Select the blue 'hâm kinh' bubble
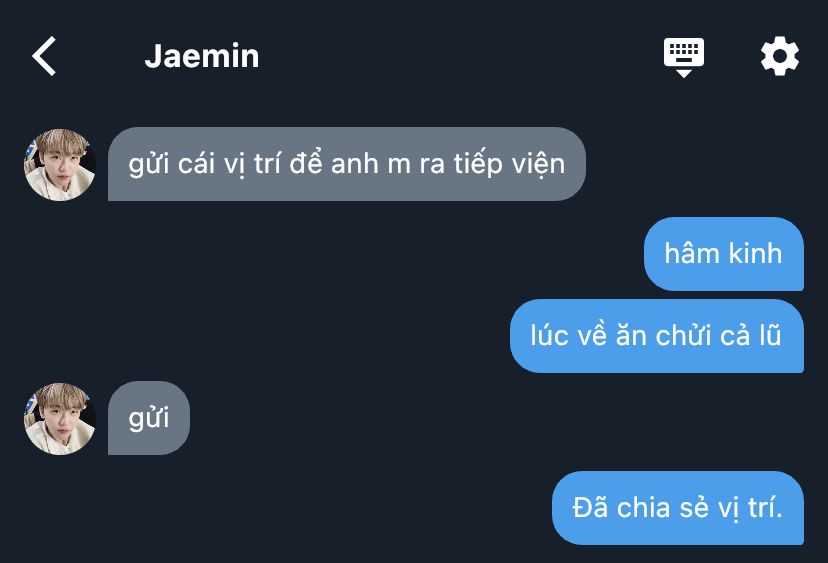828x563 pixels. tap(723, 254)
